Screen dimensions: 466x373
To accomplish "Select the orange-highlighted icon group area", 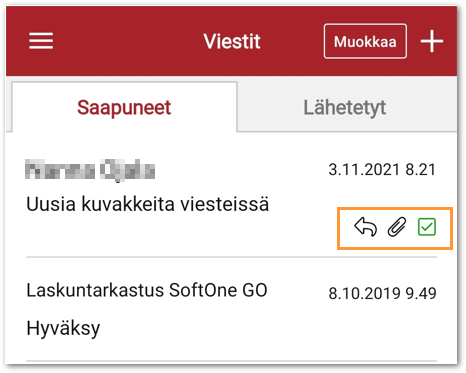I will click(x=395, y=228).
